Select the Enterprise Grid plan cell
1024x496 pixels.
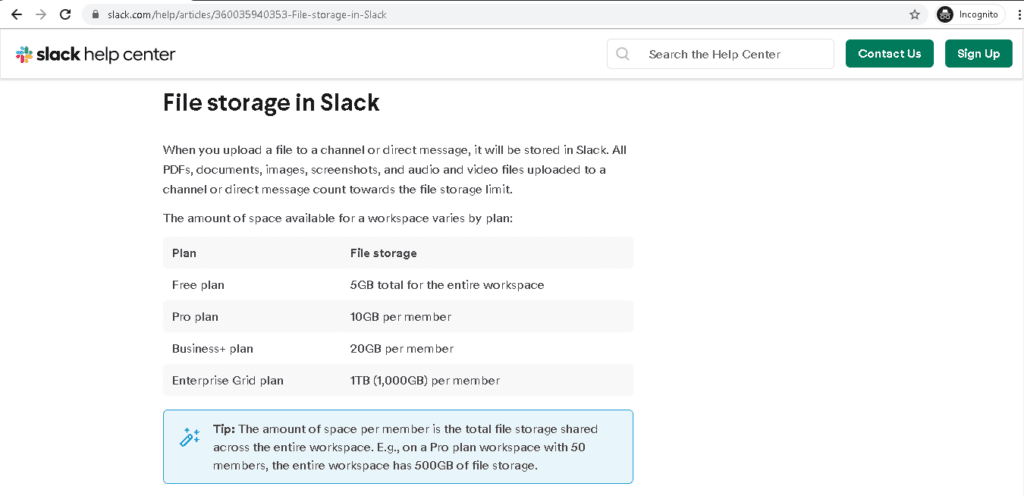pos(228,380)
